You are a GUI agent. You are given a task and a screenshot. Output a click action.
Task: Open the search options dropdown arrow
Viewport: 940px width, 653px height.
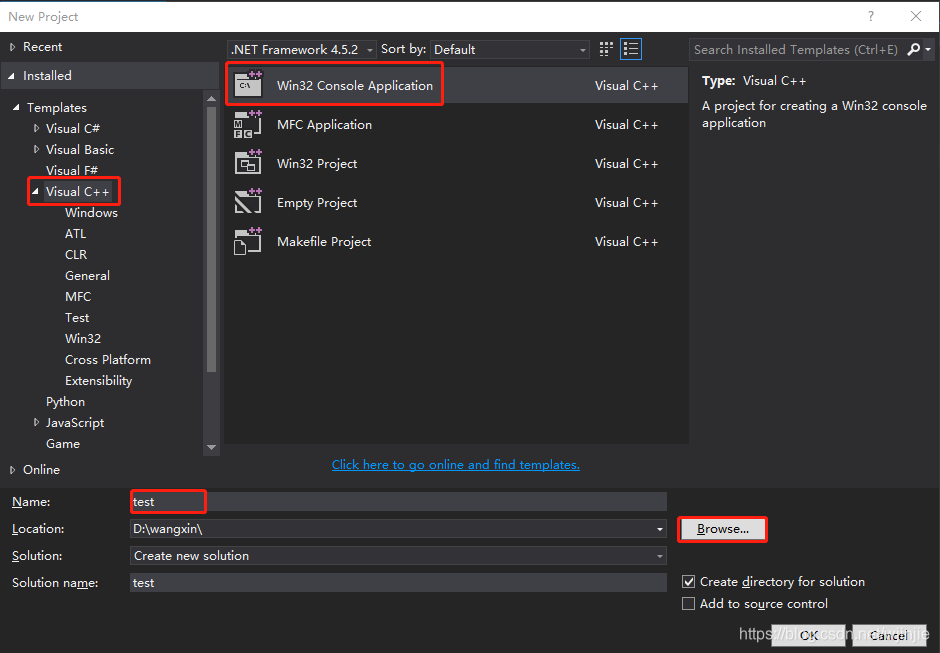pyautogui.click(x=928, y=49)
